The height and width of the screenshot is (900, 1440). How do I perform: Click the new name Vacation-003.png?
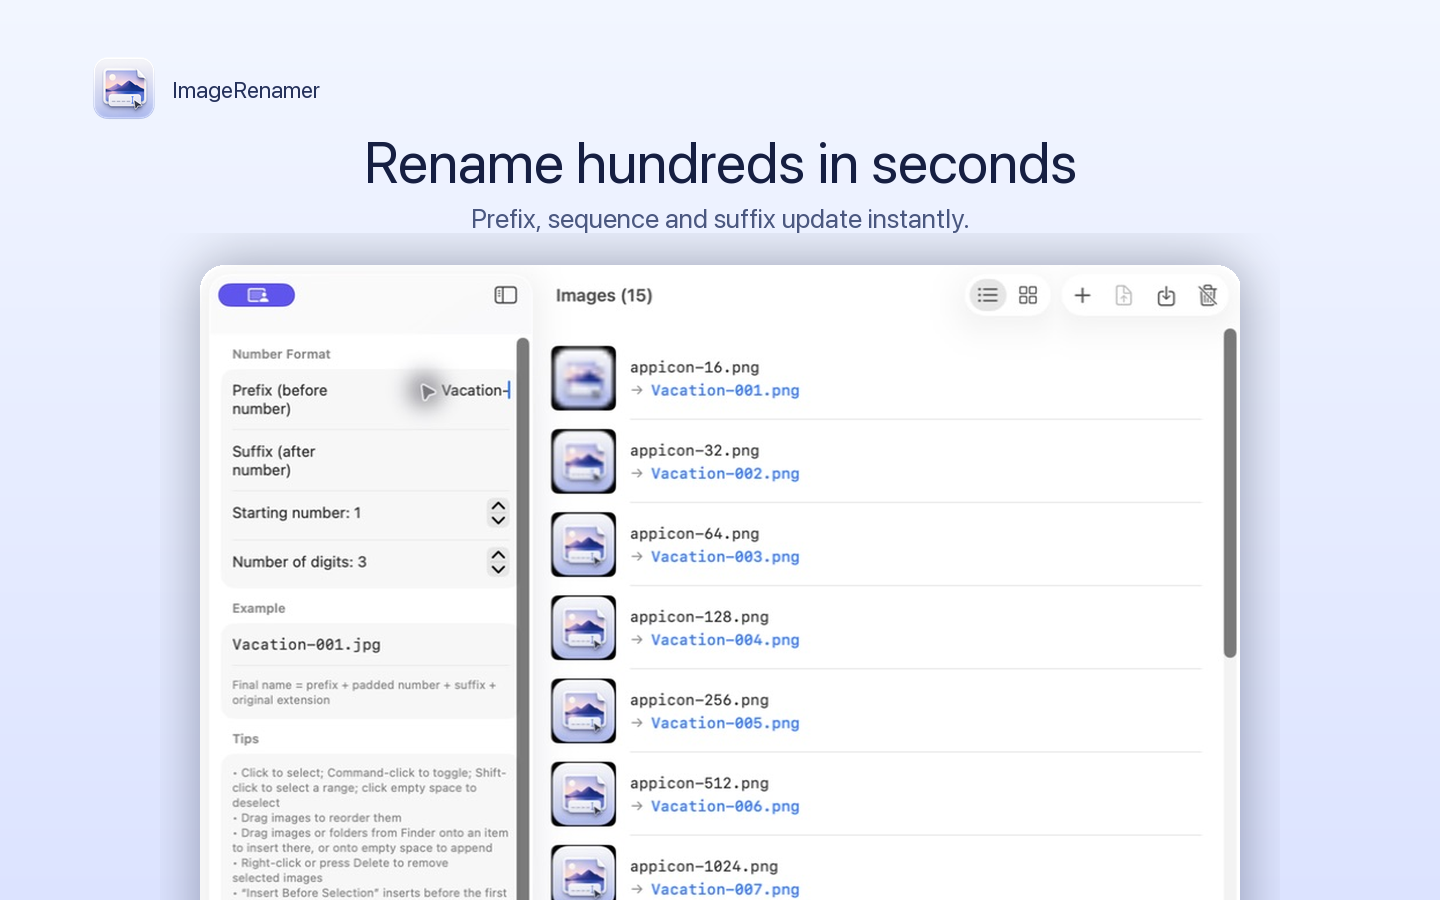pos(725,556)
